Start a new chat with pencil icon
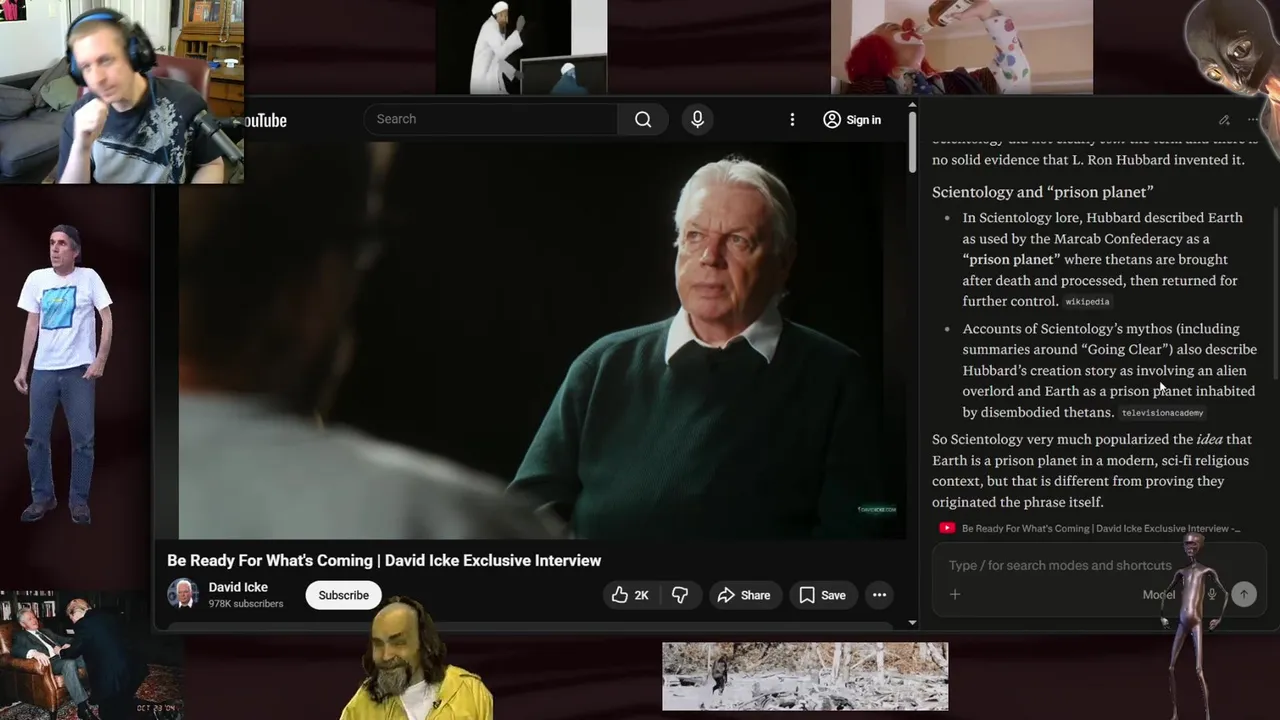The image size is (1280, 720). click(1224, 120)
